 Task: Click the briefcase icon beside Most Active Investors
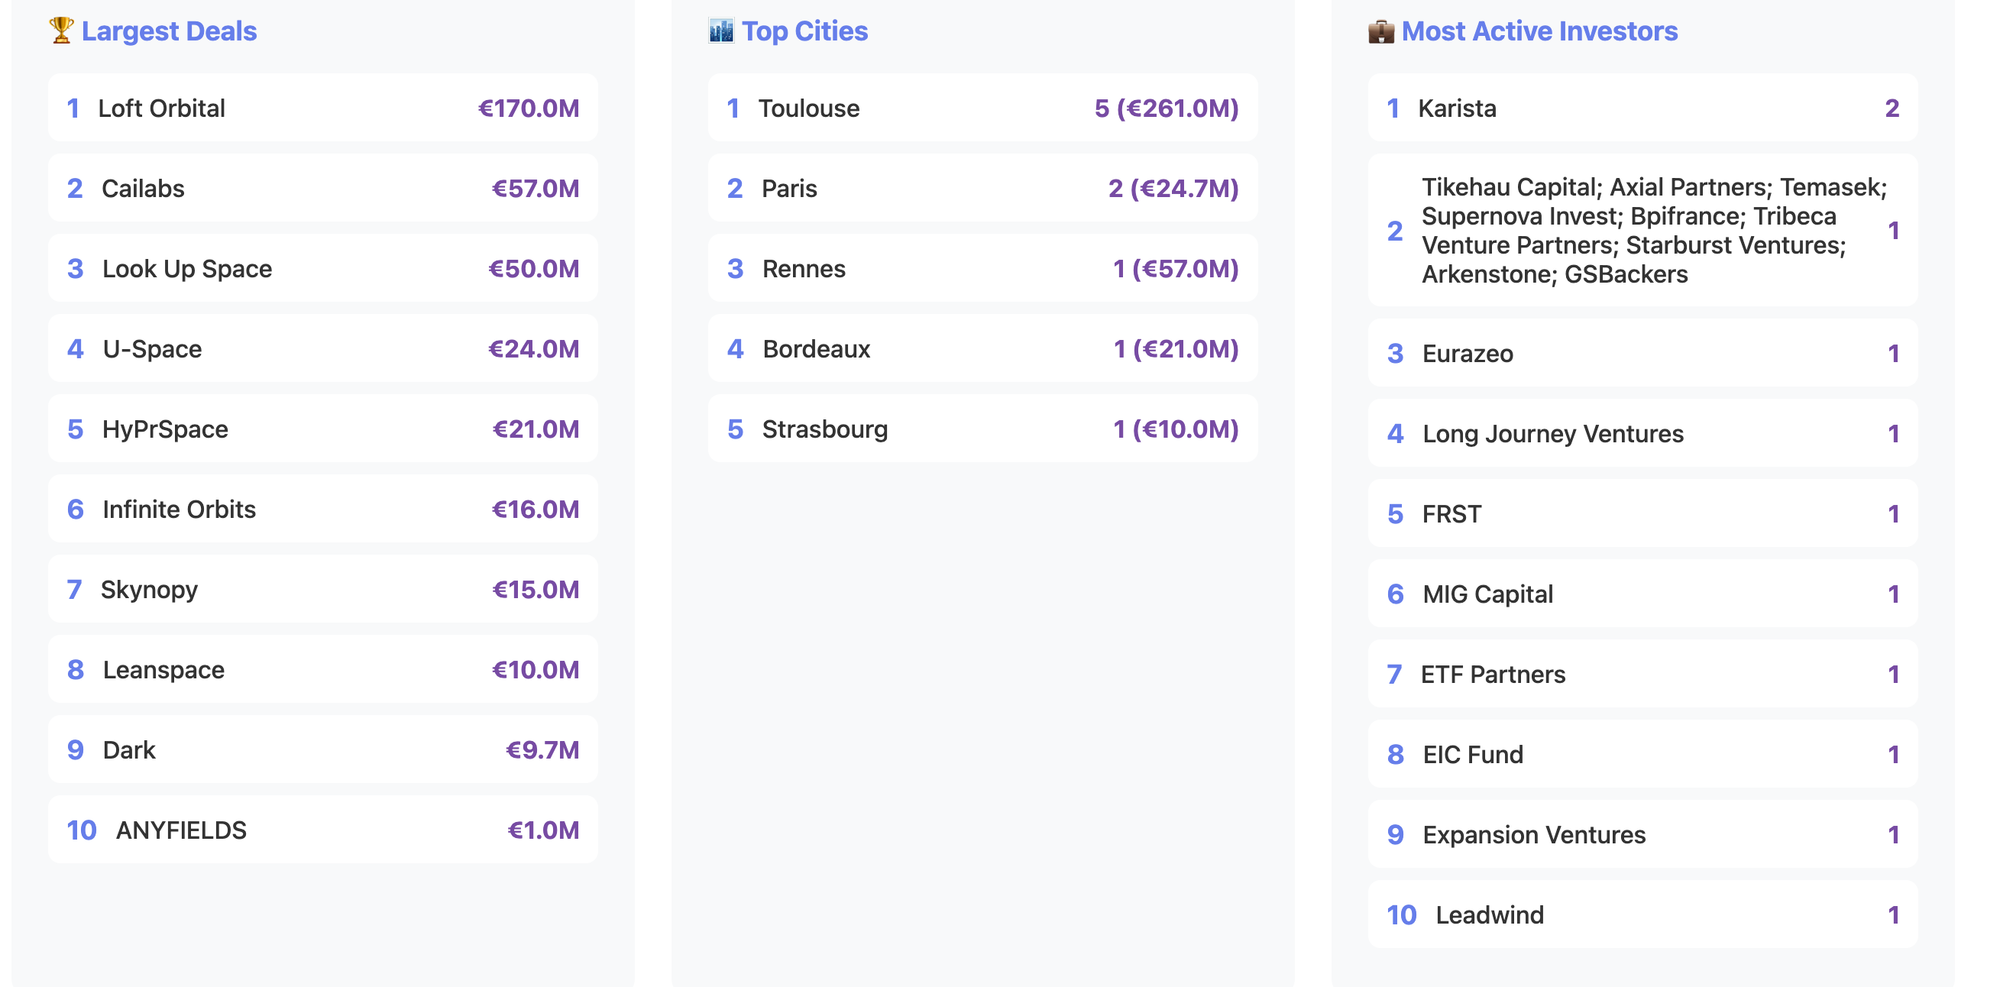[1381, 32]
